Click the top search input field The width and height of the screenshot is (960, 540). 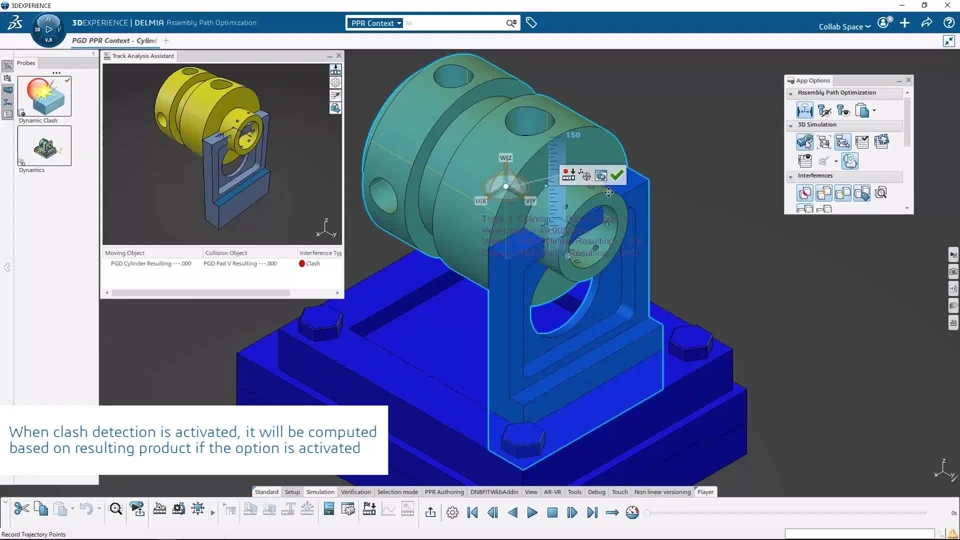tap(454, 23)
